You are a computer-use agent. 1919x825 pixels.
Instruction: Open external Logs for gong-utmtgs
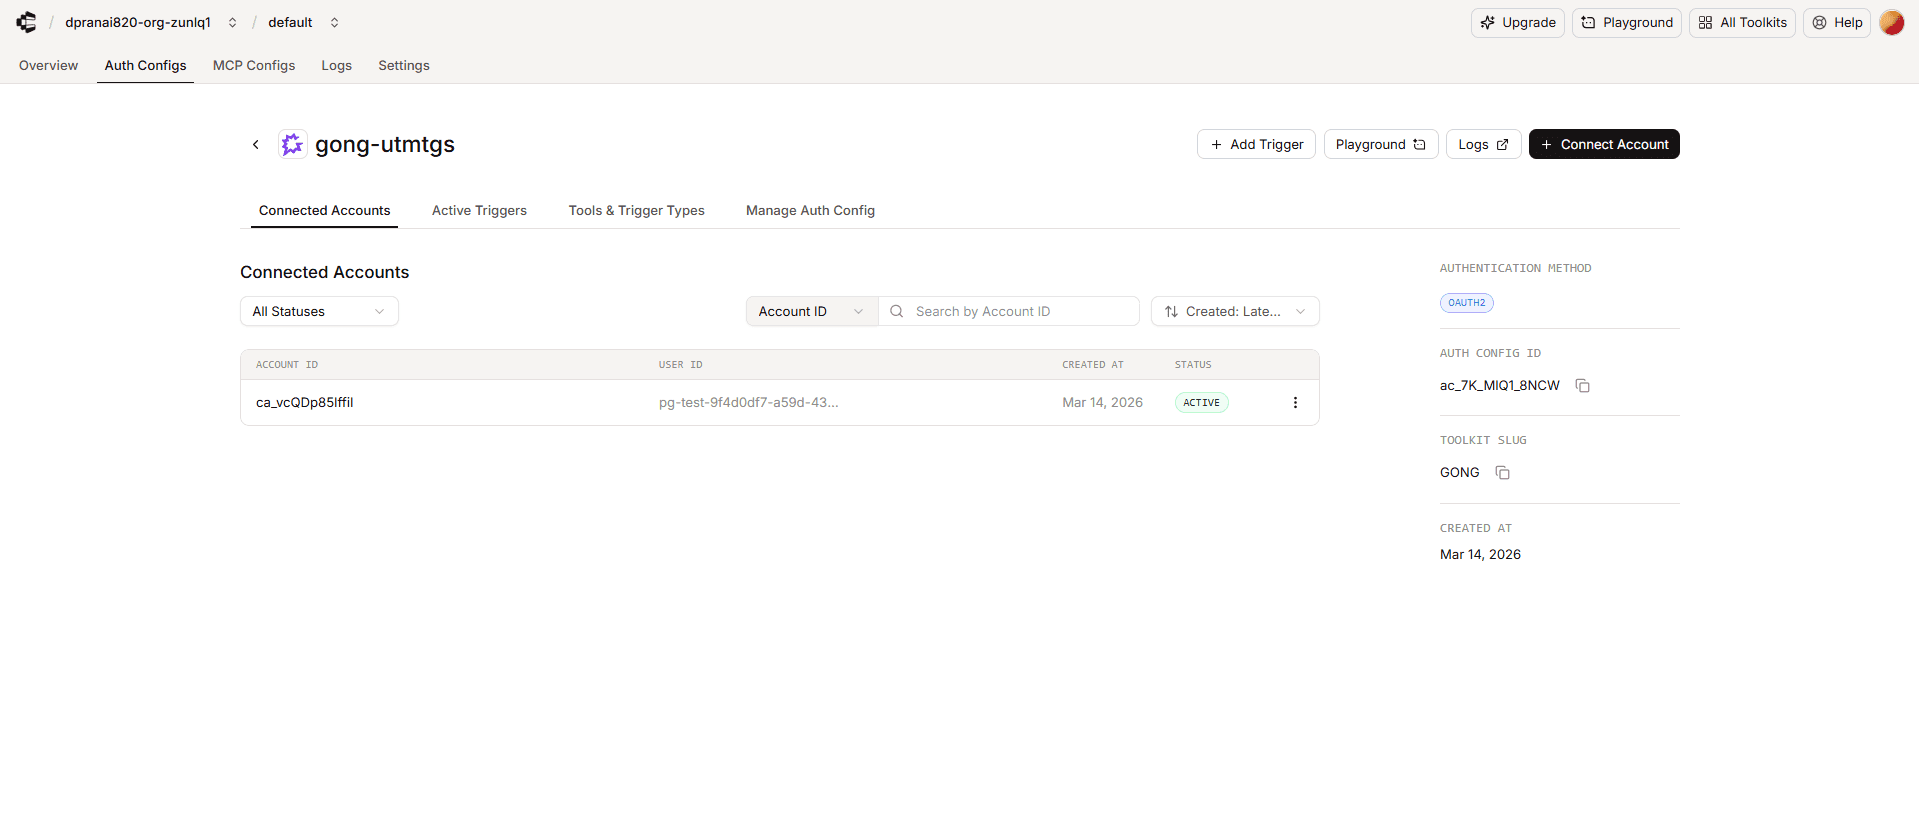pos(1483,145)
